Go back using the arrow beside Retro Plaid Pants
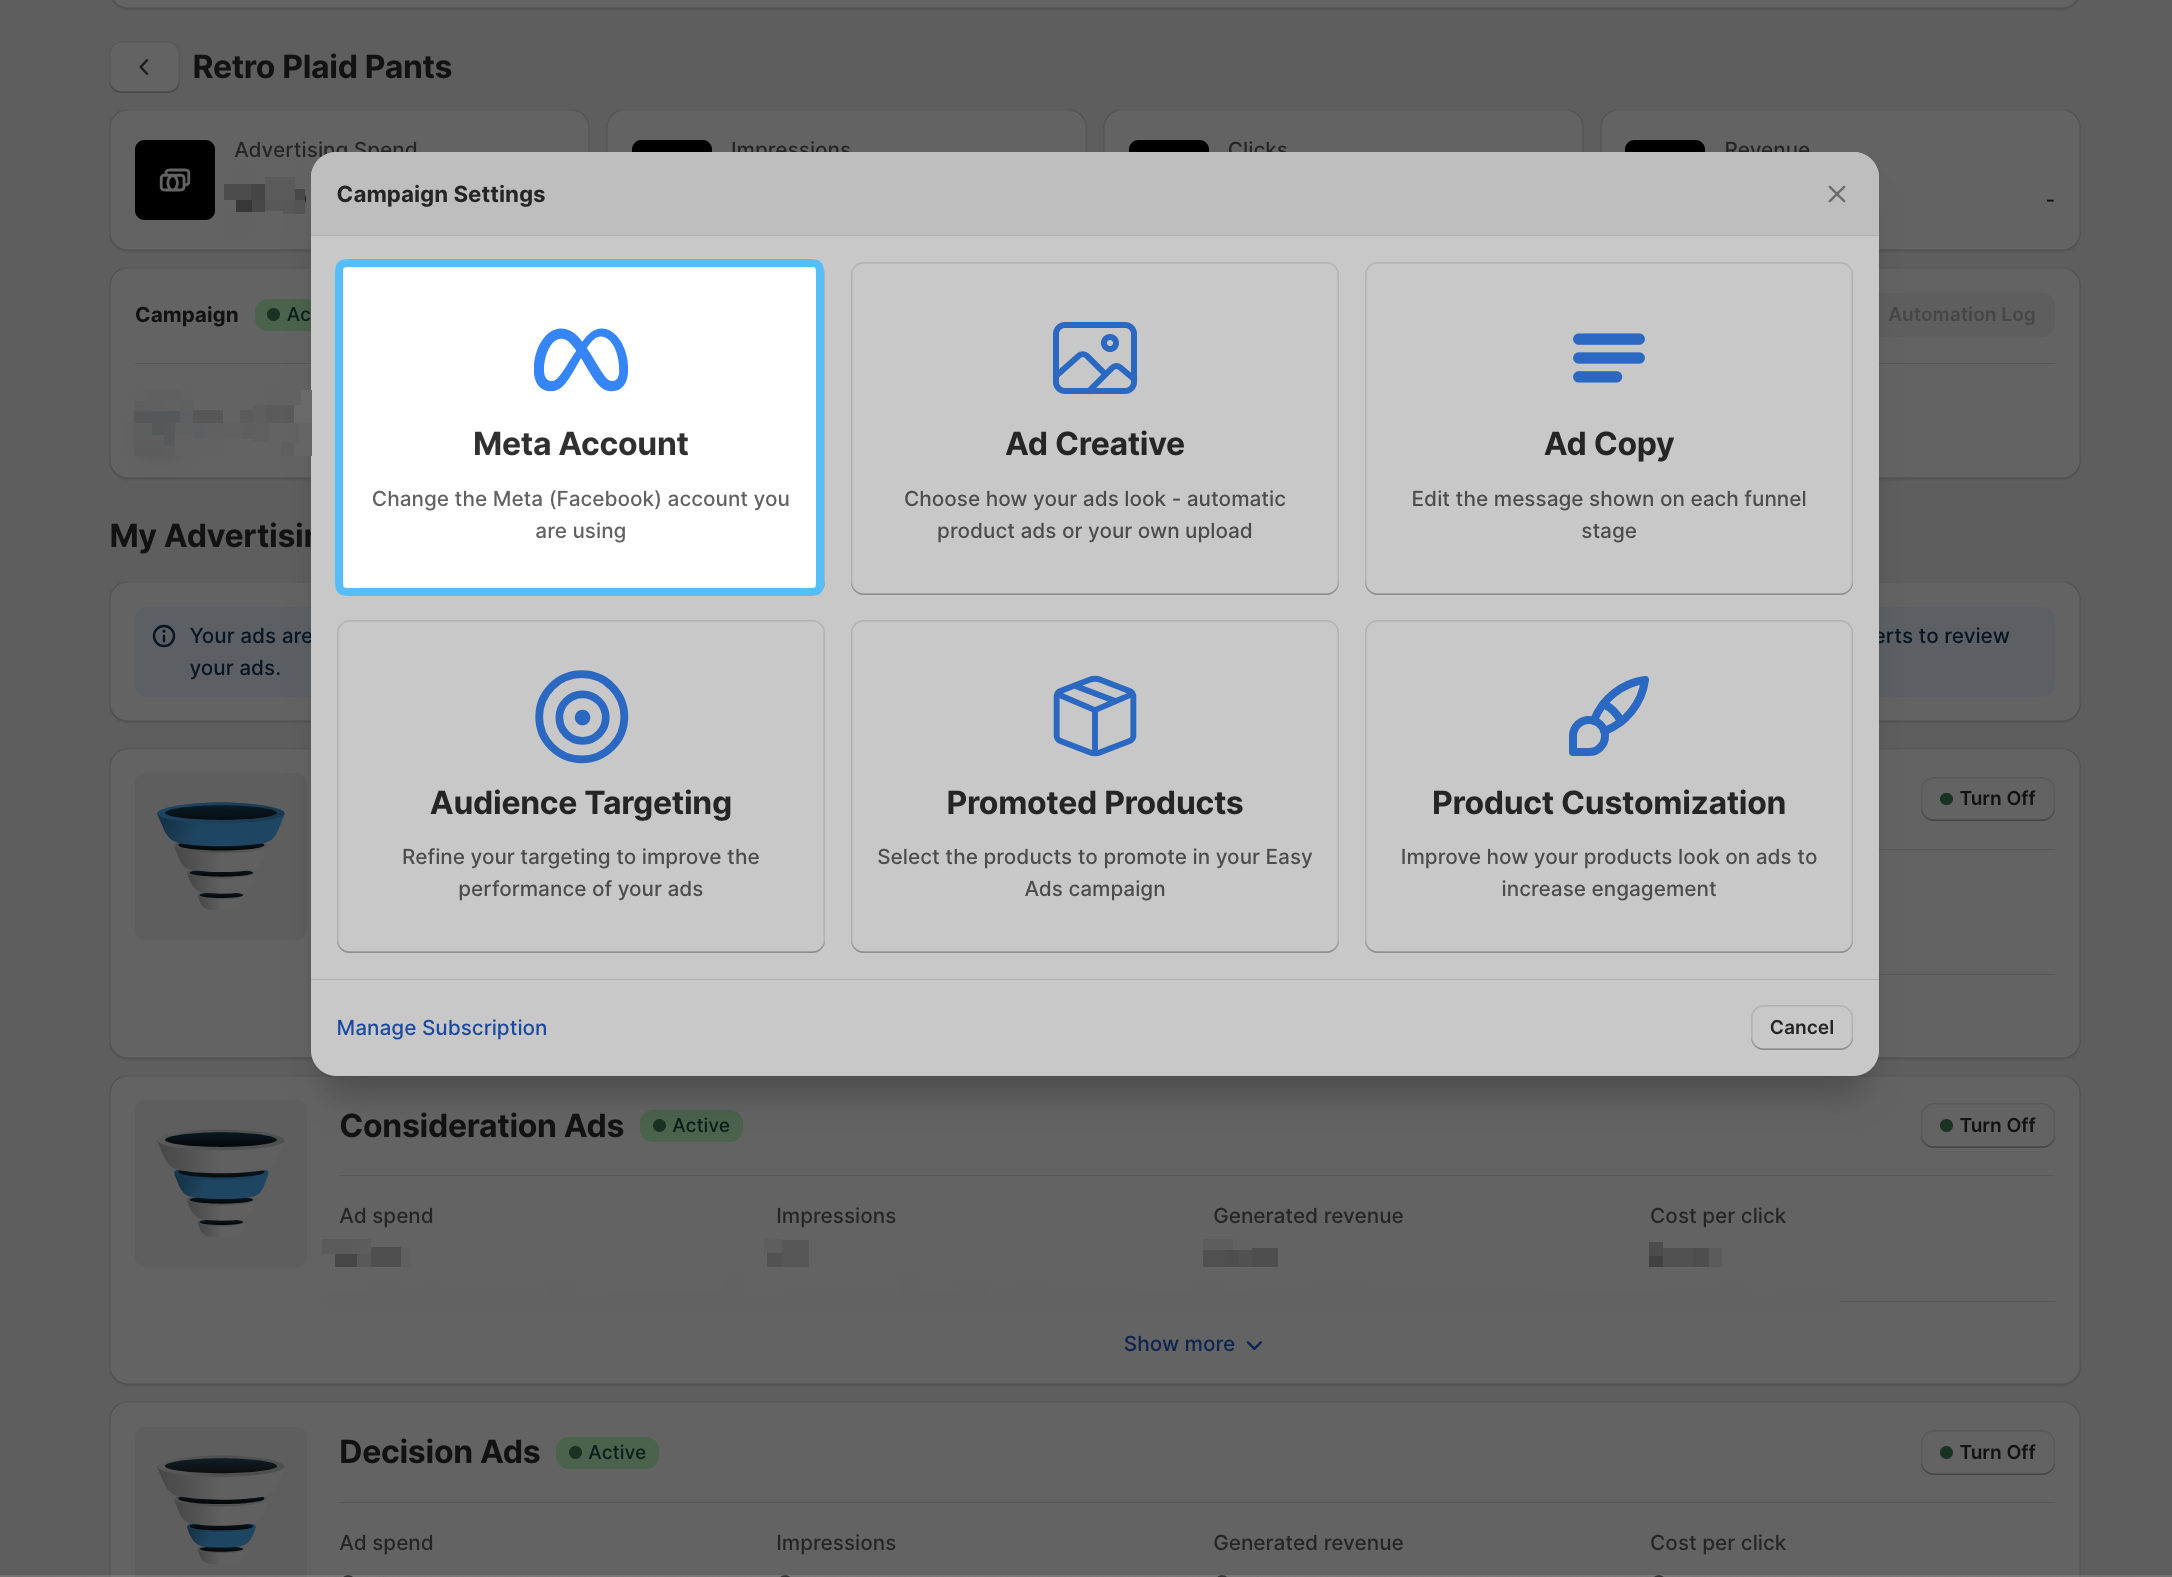 [144, 67]
